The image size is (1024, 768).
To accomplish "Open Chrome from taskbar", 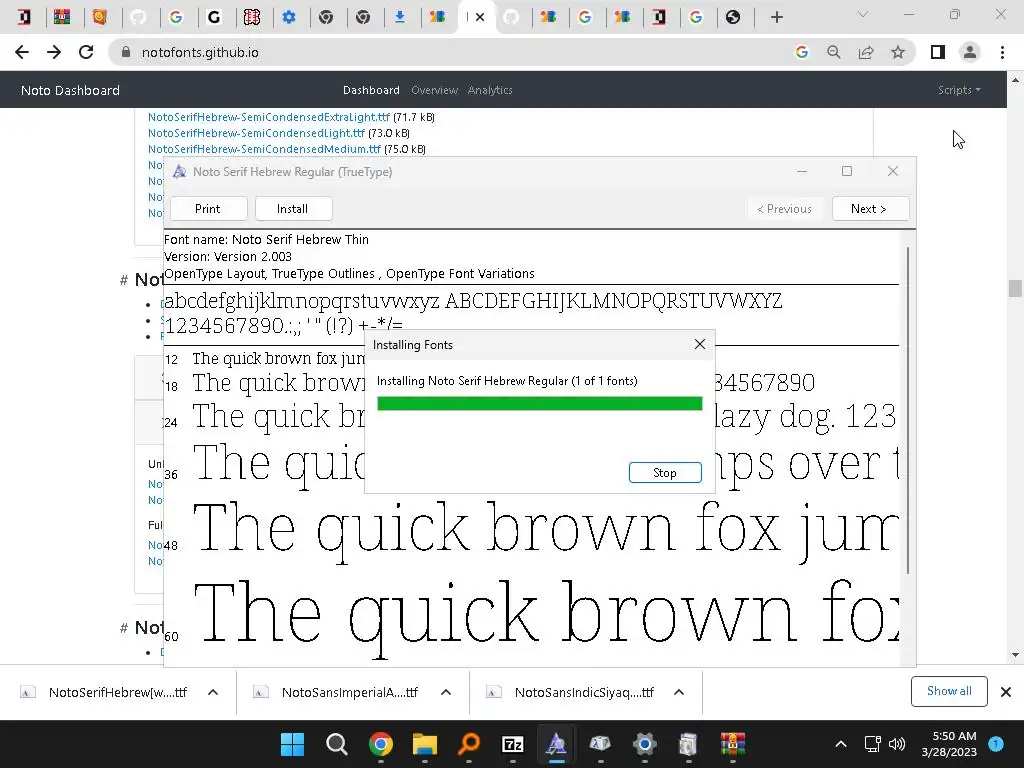I will pos(381,744).
